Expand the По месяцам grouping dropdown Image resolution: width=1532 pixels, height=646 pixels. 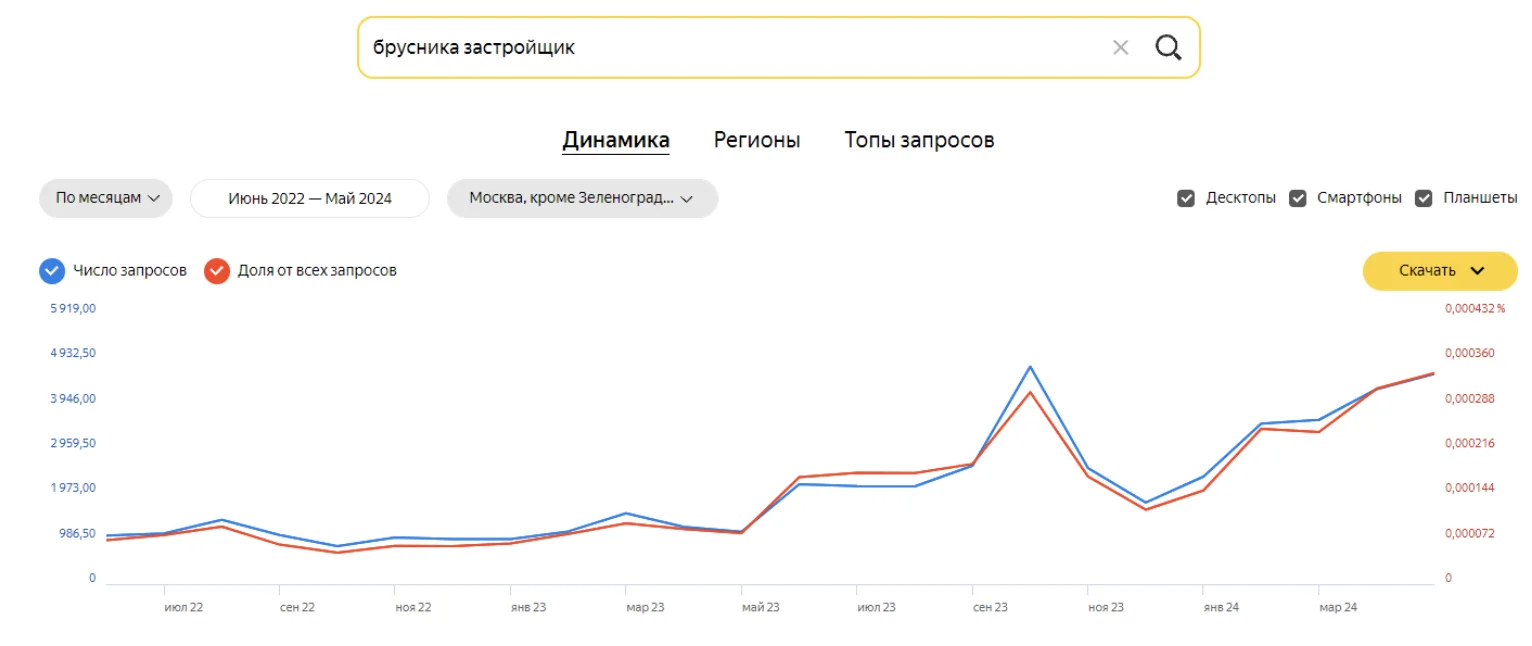tap(106, 198)
